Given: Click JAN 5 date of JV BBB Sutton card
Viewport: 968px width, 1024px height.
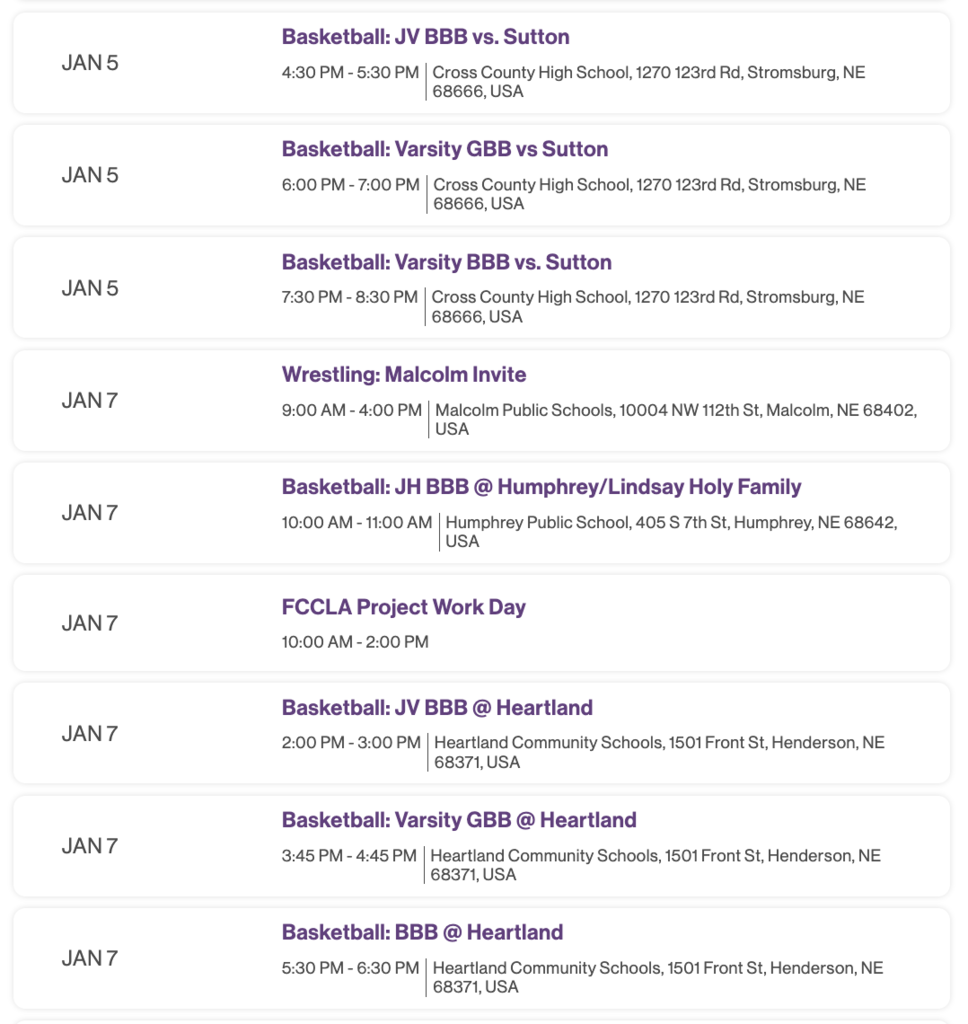Looking at the screenshot, I should click(x=90, y=63).
